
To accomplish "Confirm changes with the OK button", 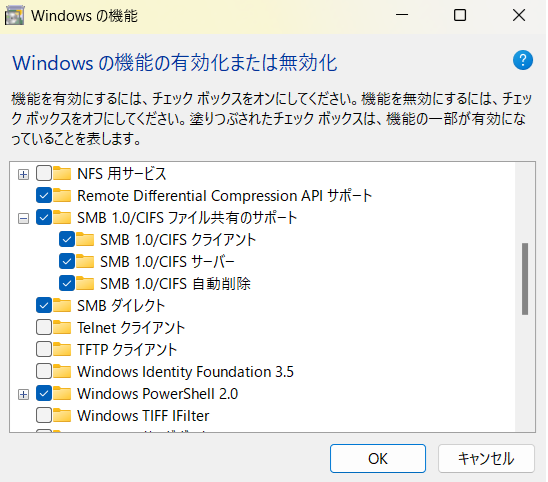I will [x=378, y=459].
